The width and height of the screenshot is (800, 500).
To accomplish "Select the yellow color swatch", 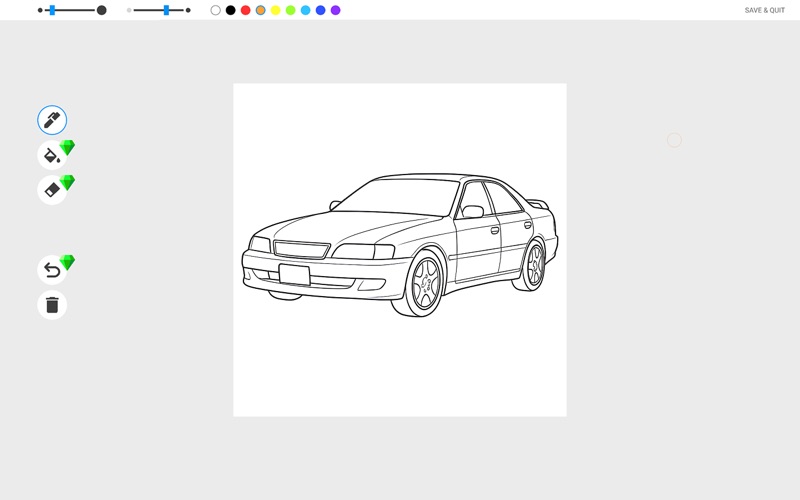I will click(275, 10).
